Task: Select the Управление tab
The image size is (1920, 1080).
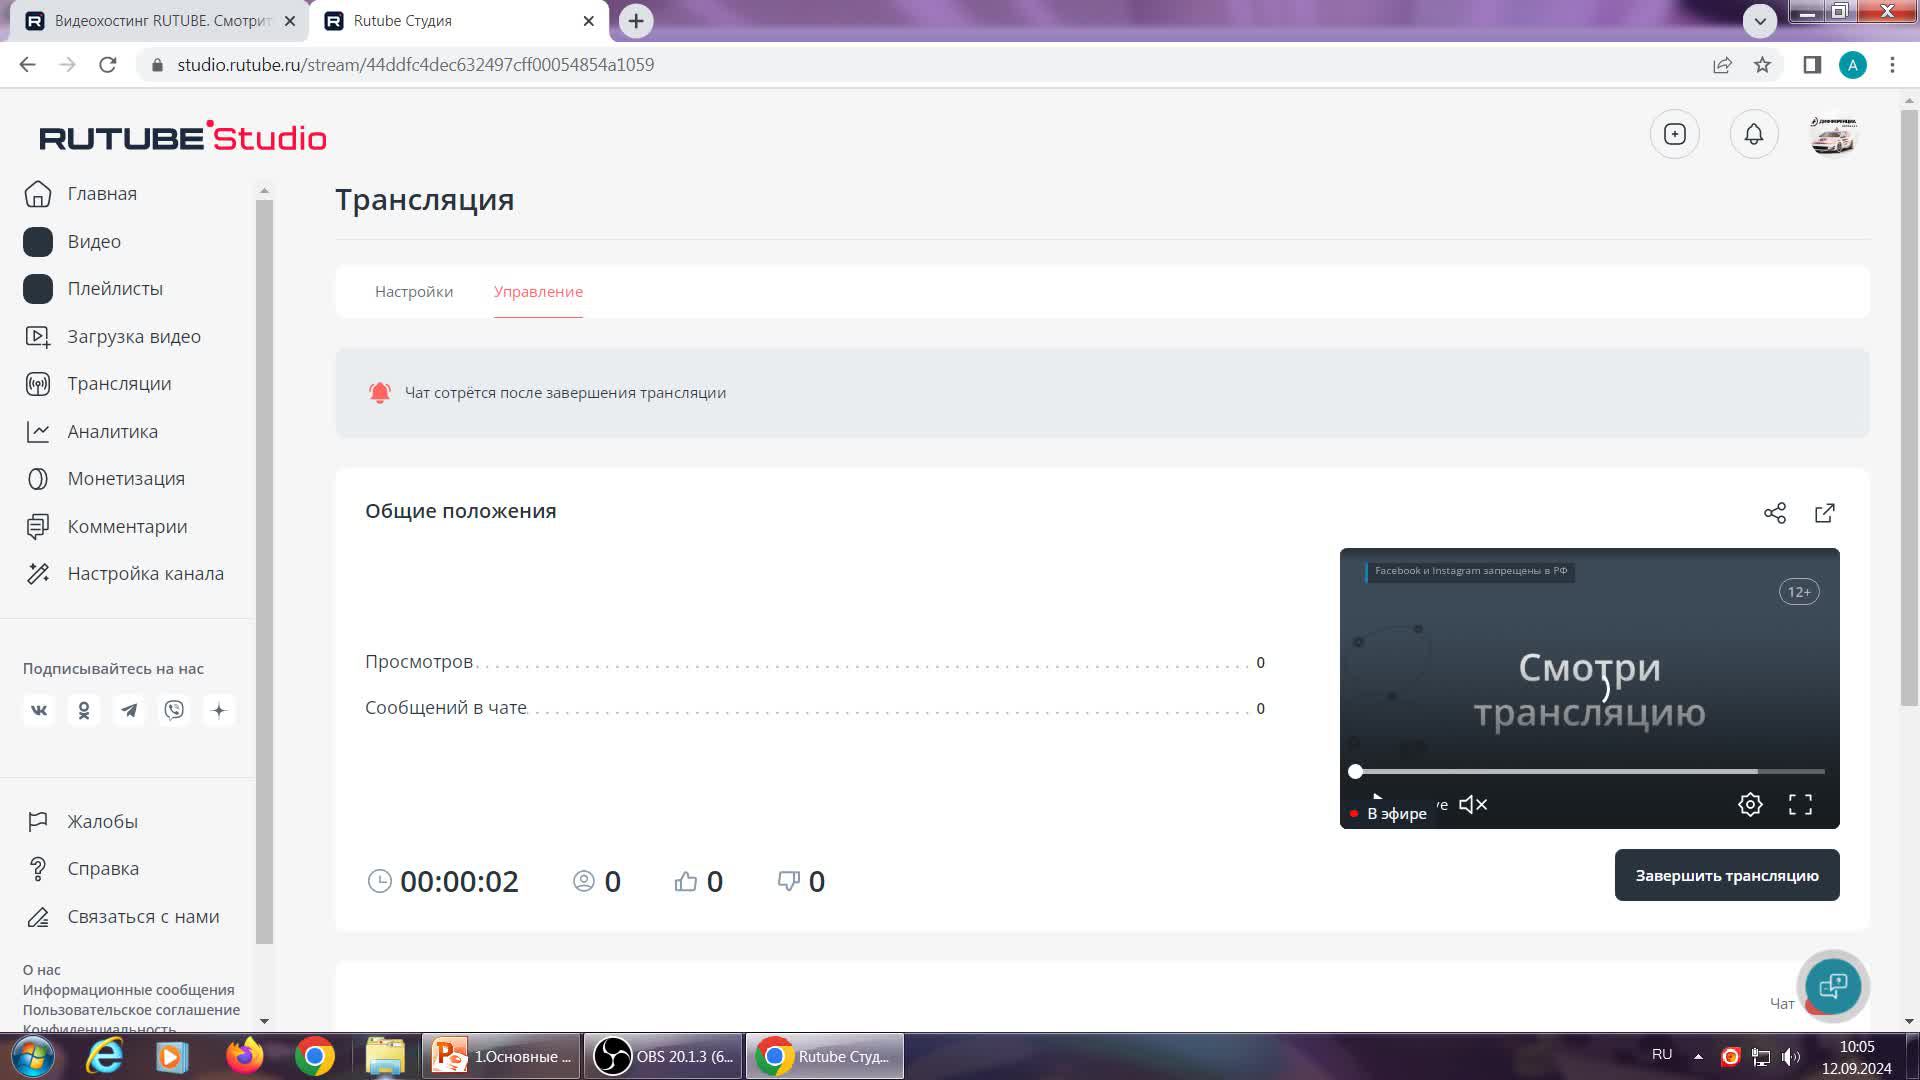Action: coord(538,292)
